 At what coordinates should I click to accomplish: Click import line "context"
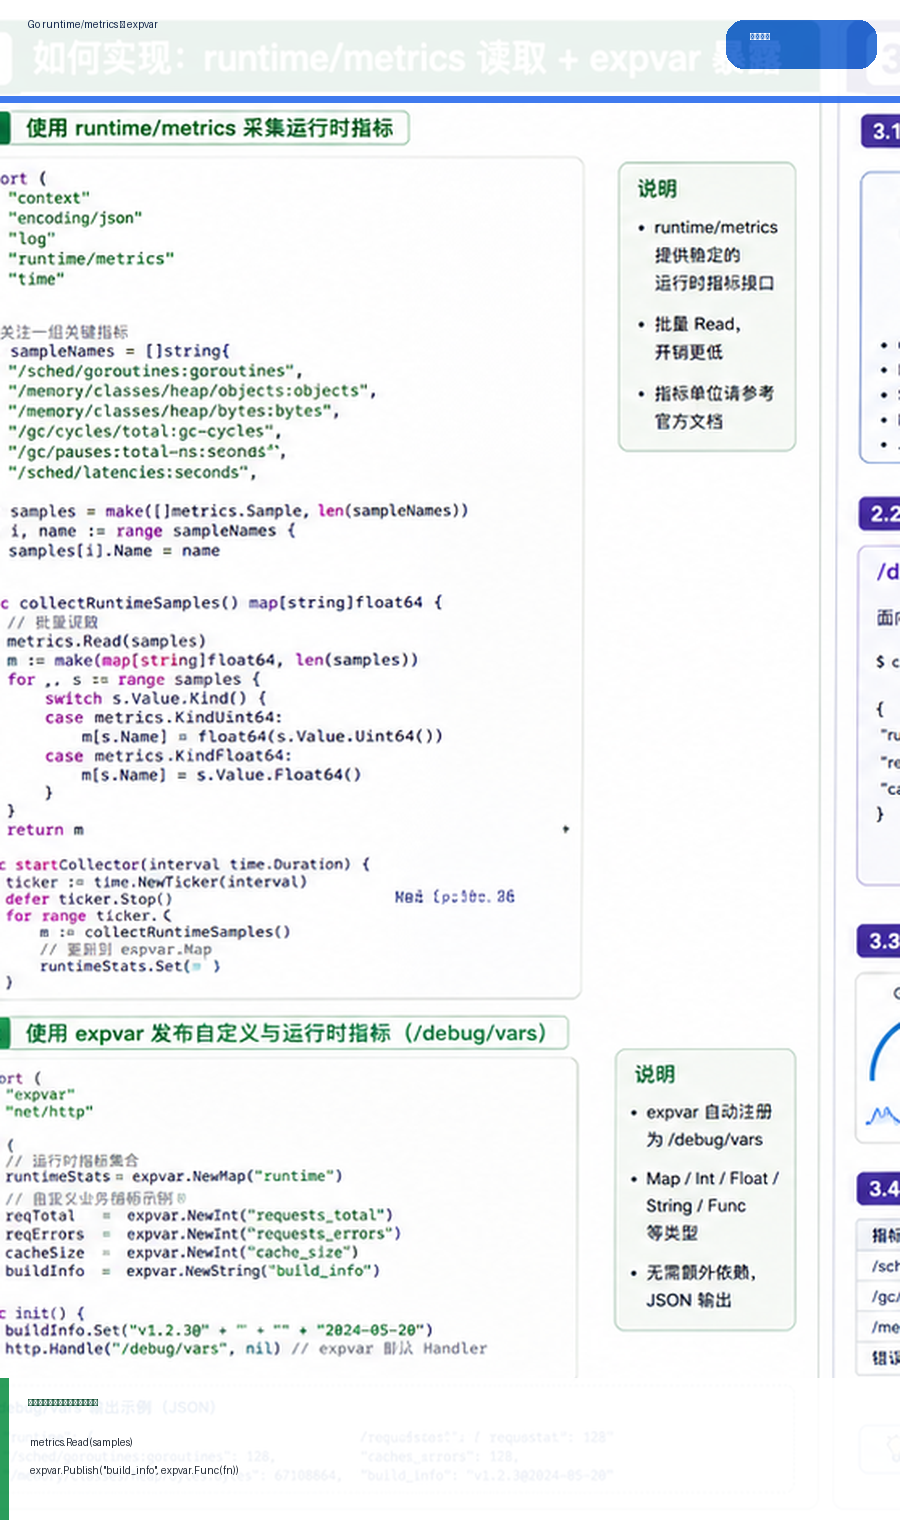[x=49, y=198]
